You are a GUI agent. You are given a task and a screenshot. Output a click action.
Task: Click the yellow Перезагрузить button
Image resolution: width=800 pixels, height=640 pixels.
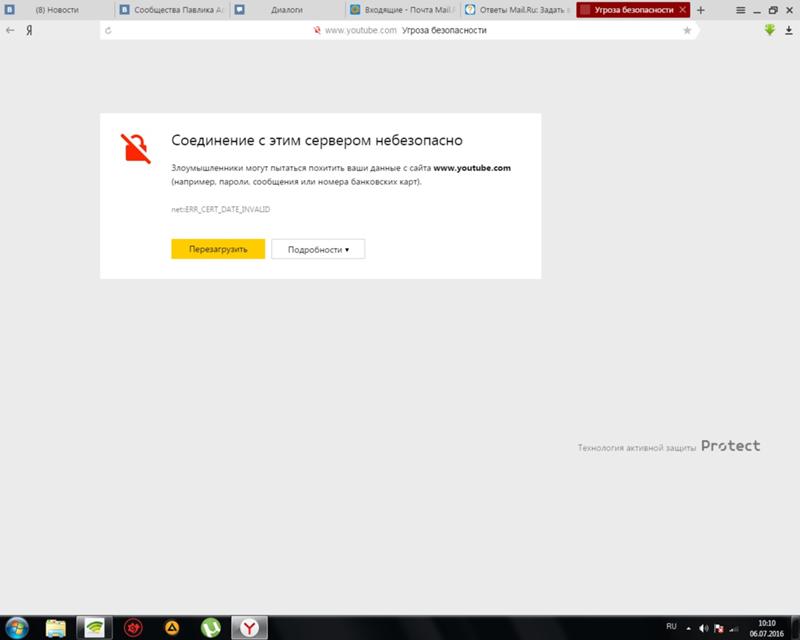[218, 249]
